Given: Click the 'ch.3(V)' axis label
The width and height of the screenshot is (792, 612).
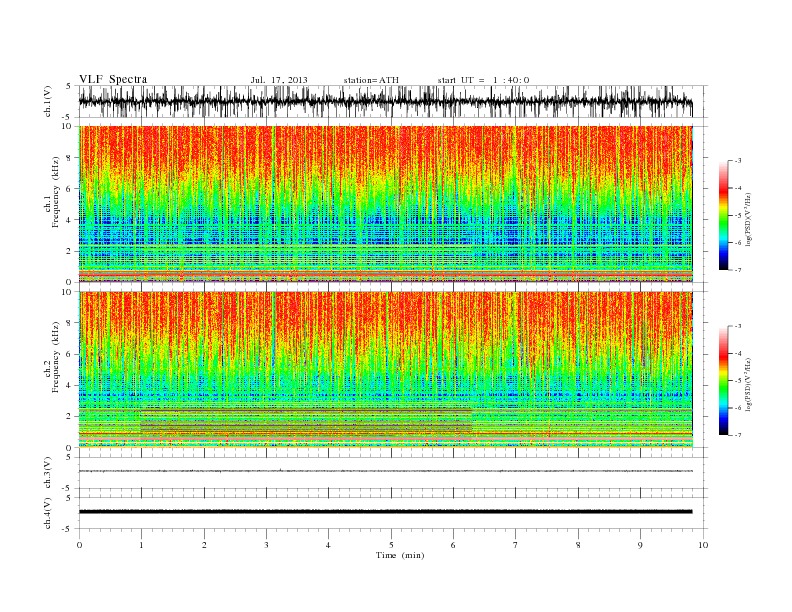Looking at the screenshot, I should [47, 473].
